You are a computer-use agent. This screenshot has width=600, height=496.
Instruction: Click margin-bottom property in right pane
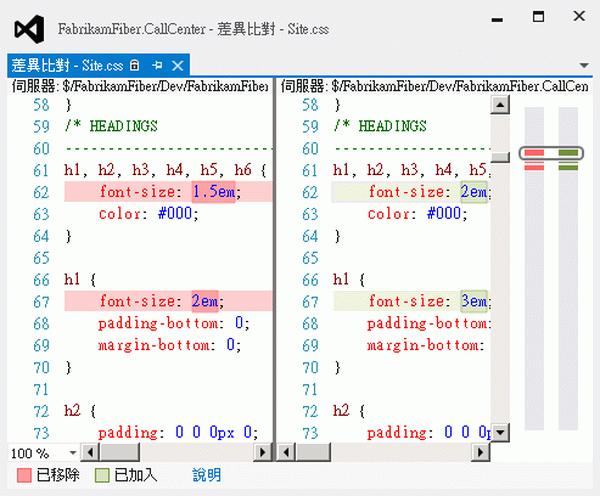coord(425,345)
